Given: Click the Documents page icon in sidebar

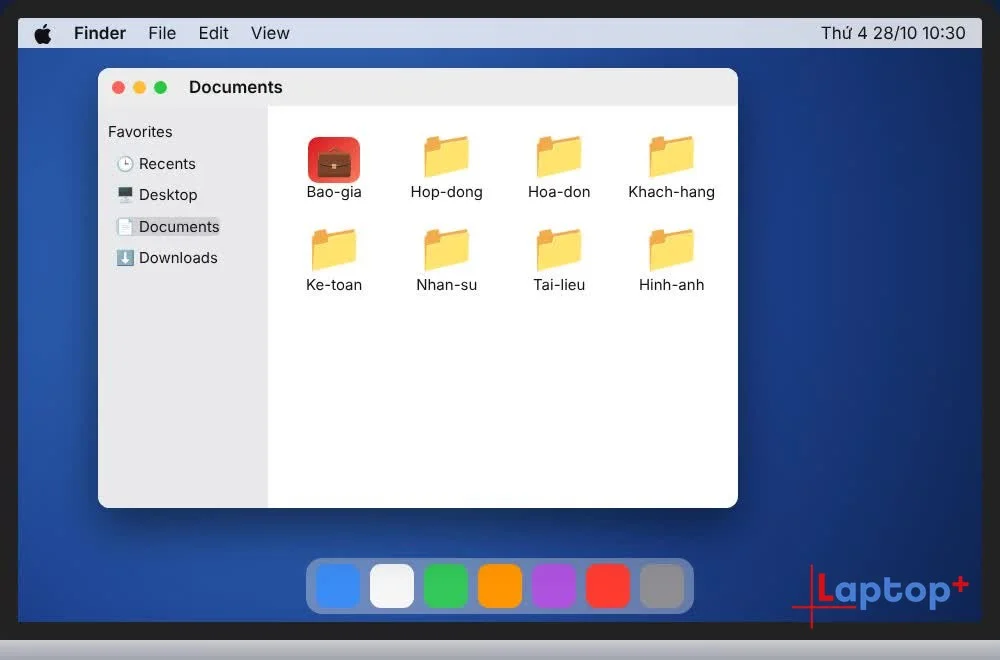Looking at the screenshot, I should tap(125, 226).
